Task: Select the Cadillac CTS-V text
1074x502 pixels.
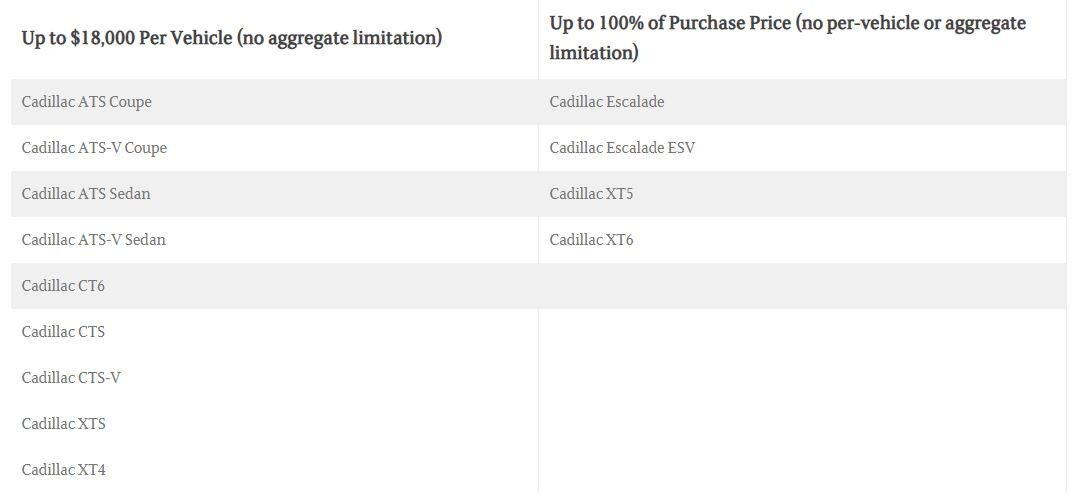Action: (71, 377)
